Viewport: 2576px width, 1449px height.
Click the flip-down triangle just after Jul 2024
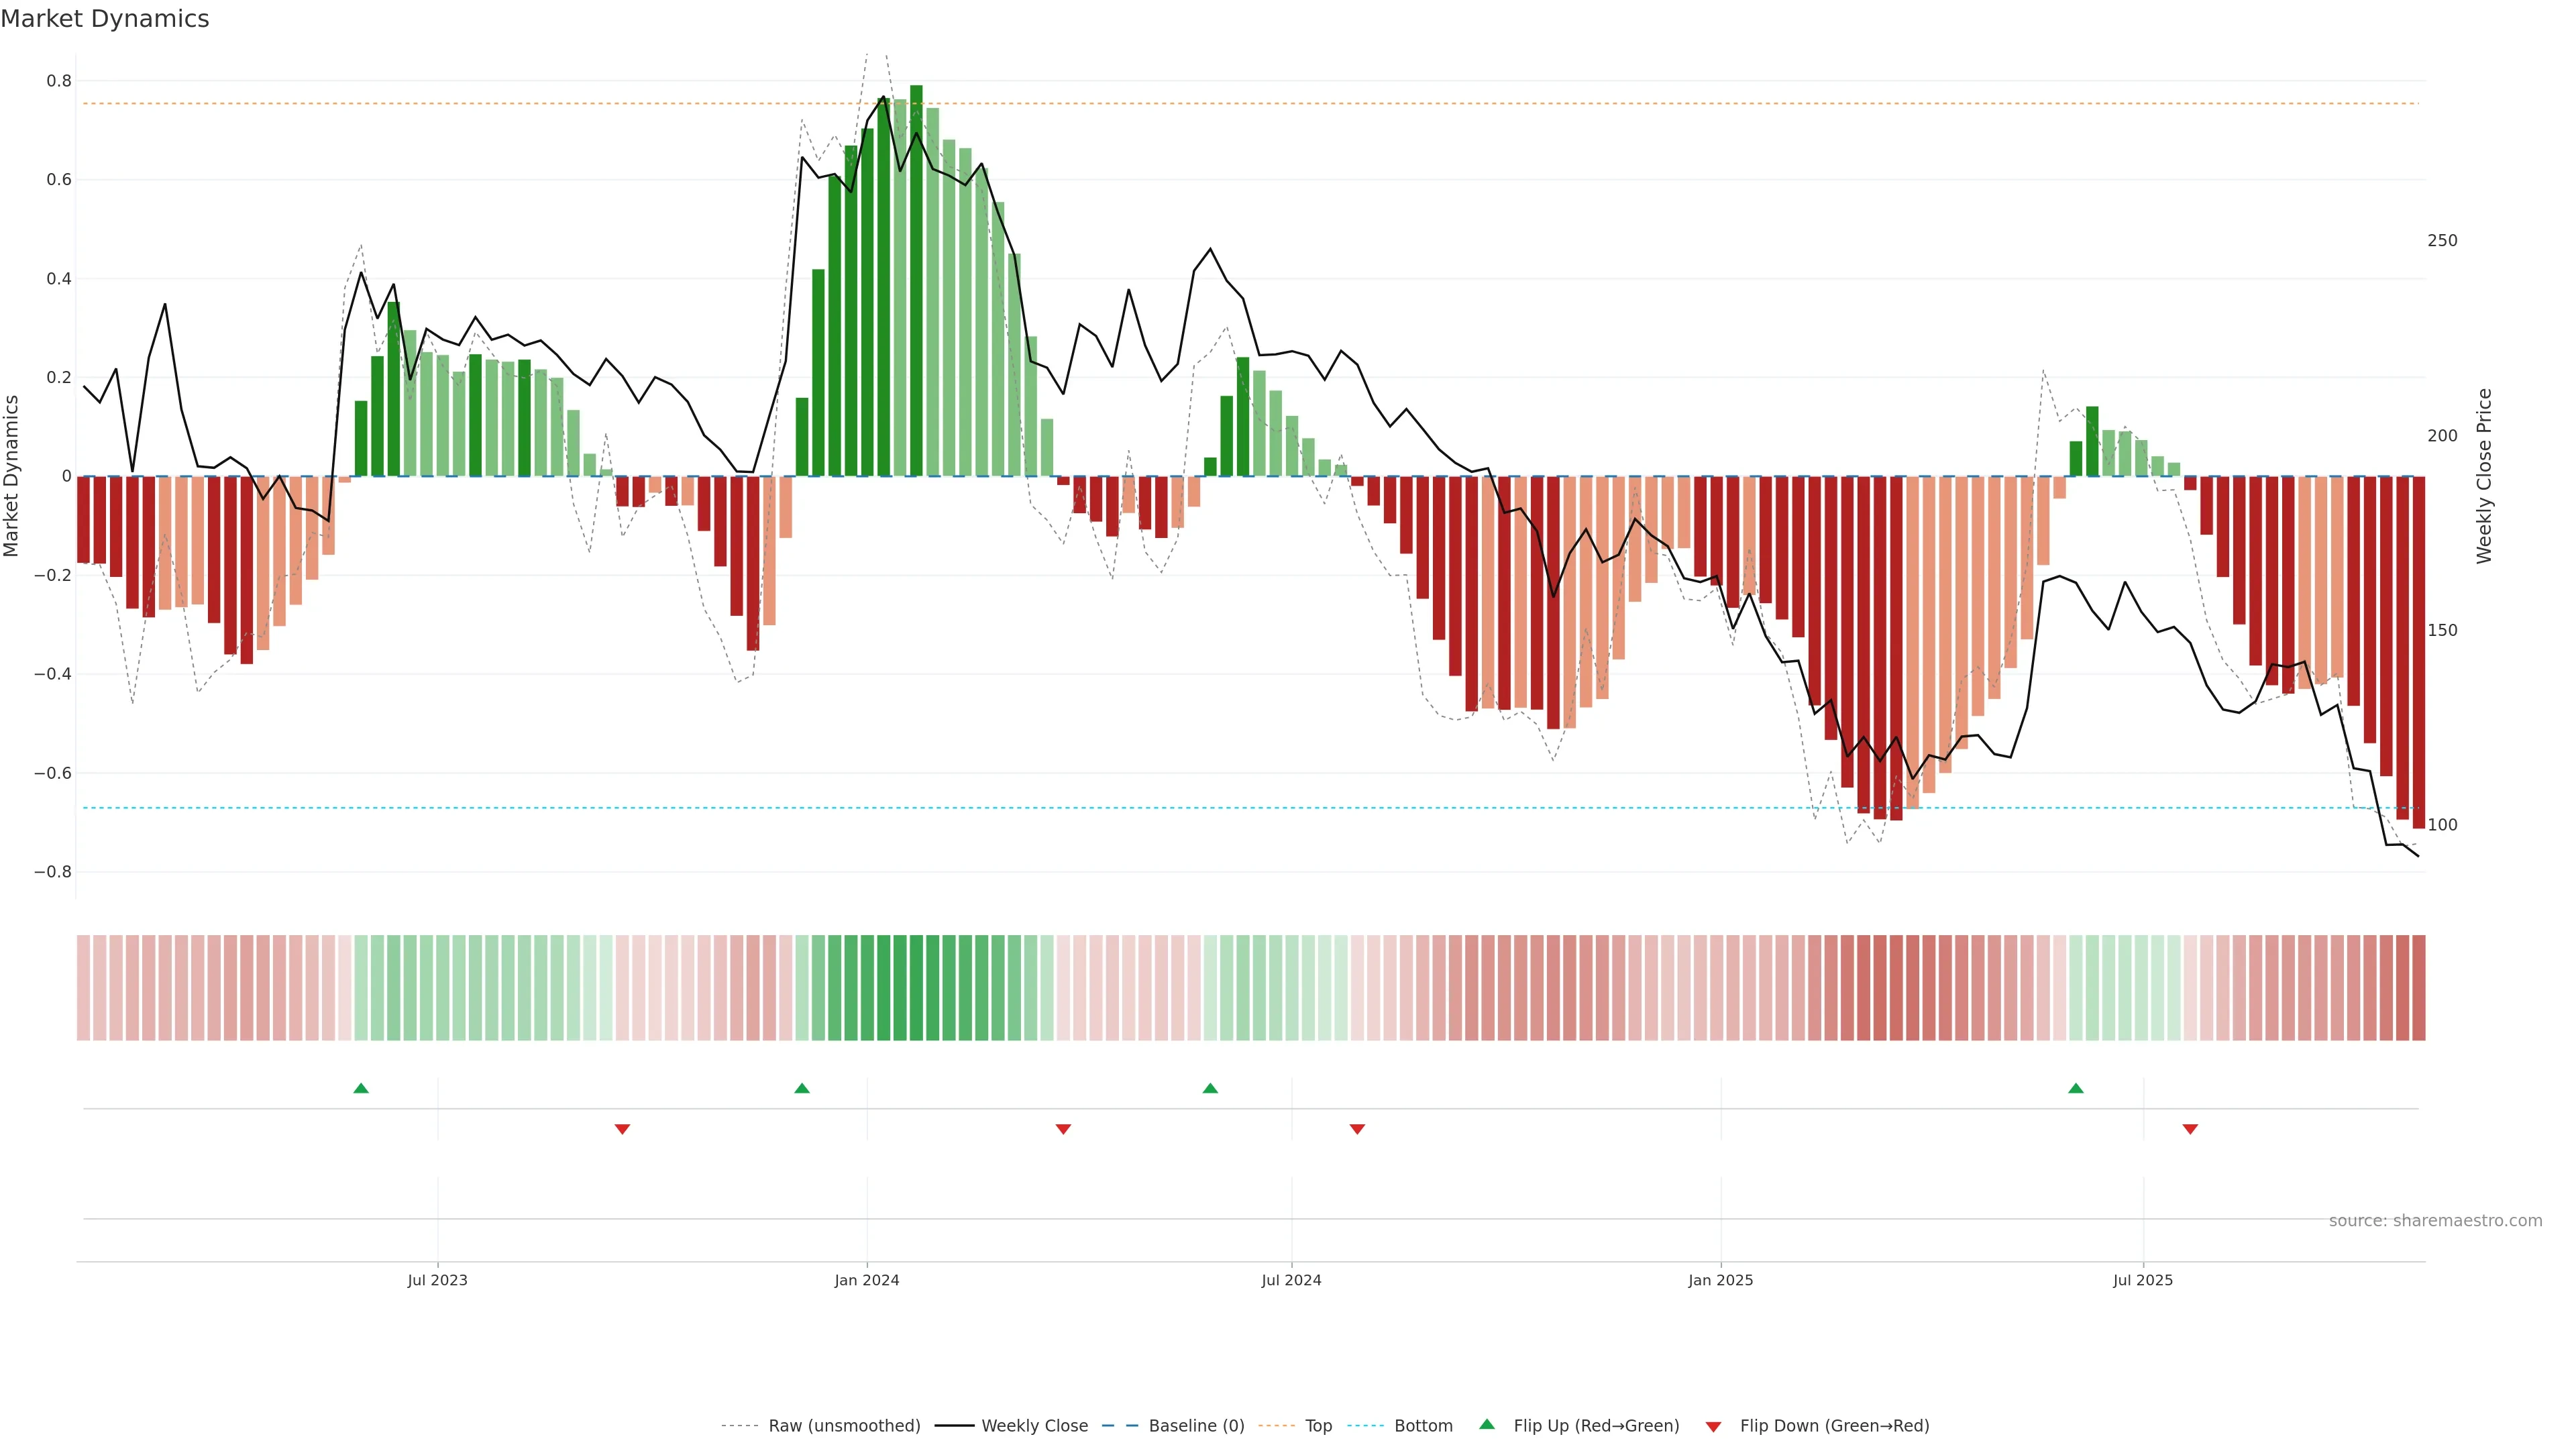point(1357,1129)
